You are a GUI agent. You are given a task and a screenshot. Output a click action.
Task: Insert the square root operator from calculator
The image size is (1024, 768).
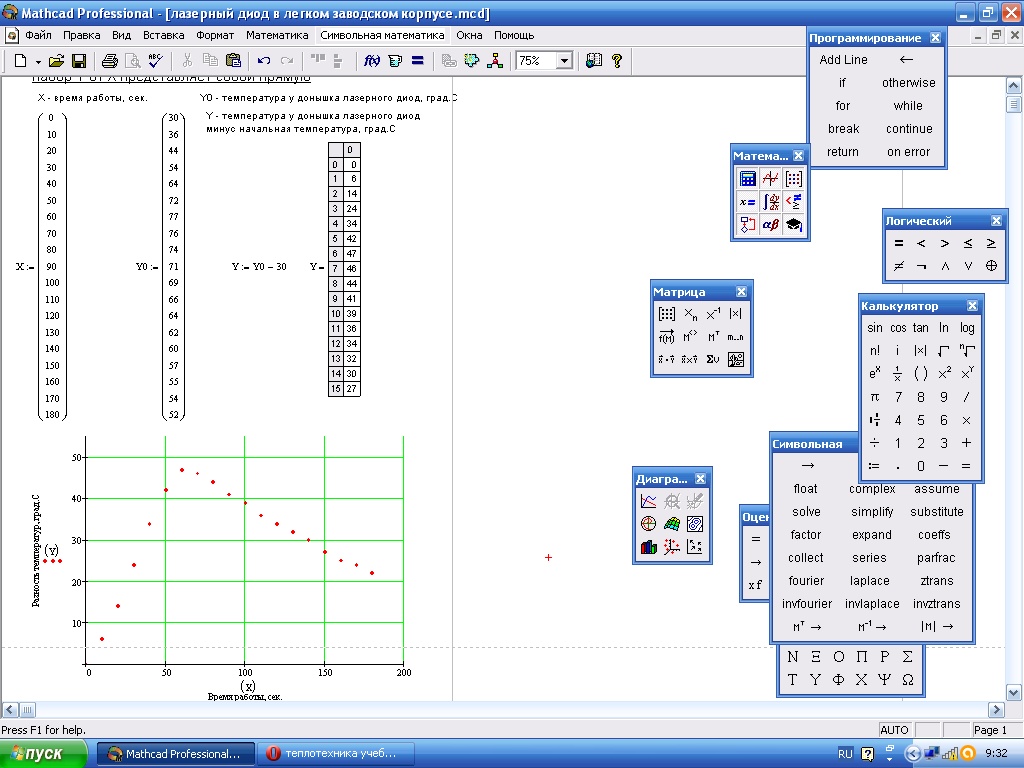coord(942,351)
